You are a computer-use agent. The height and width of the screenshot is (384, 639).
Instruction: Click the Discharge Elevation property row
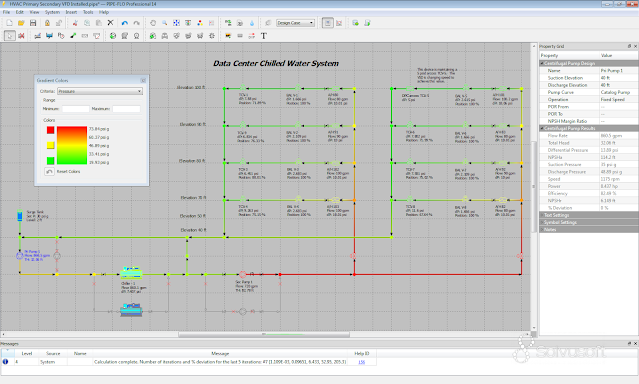pyautogui.click(x=588, y=85)
